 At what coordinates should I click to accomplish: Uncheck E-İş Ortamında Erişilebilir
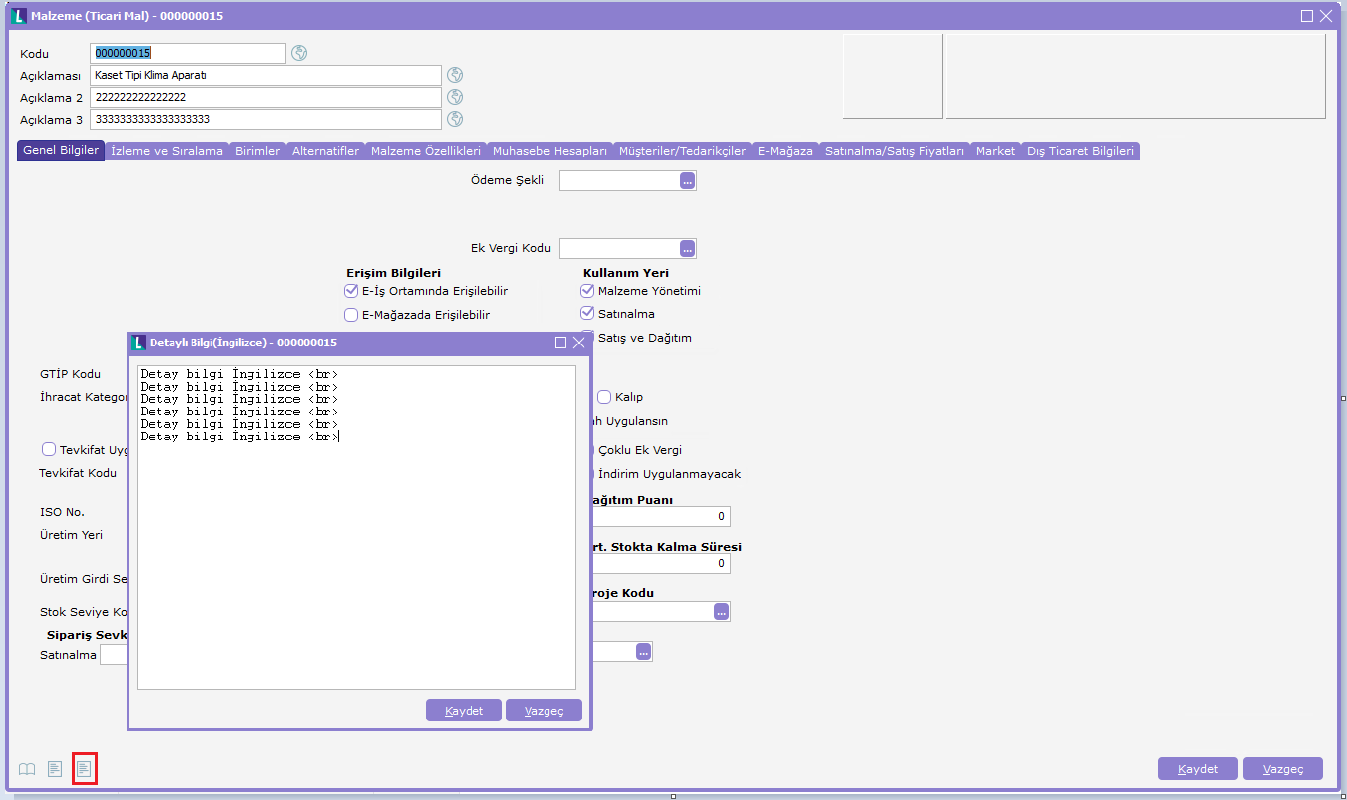pyautogui.click(x=351, y=291)
